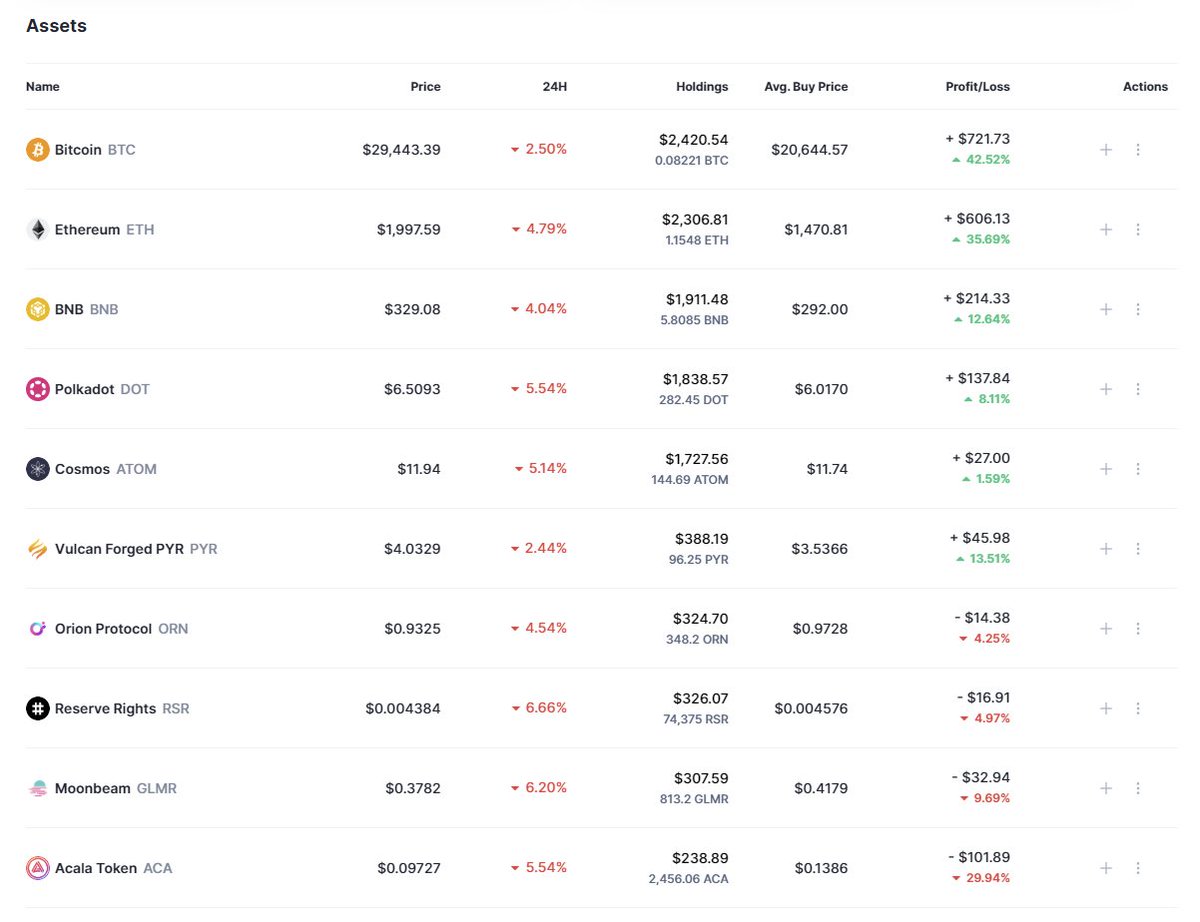Add transaction with plus icon for Acala Token
Viewport: 1200px width, 922px height.
point(1106,868)
